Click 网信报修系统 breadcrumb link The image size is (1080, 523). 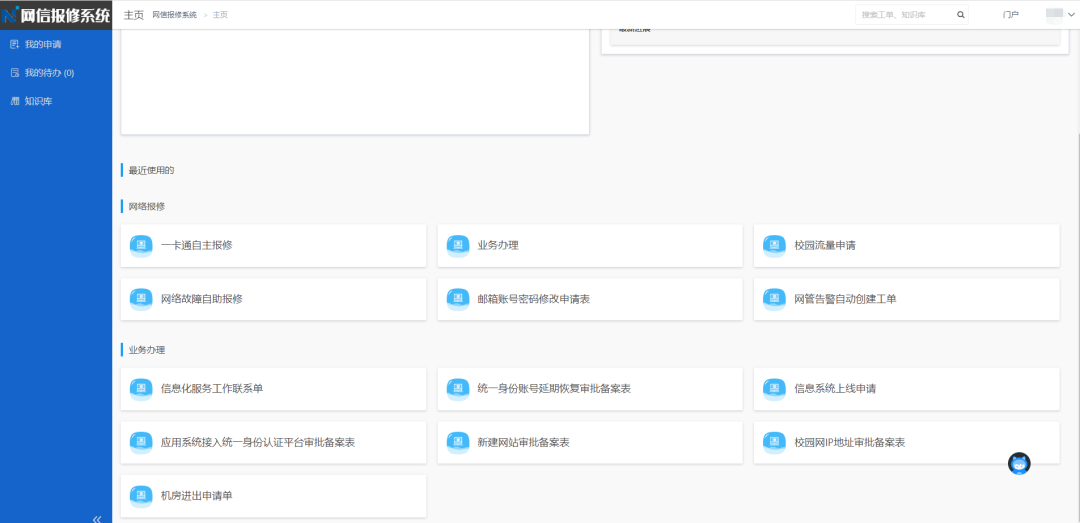[174, 15]
